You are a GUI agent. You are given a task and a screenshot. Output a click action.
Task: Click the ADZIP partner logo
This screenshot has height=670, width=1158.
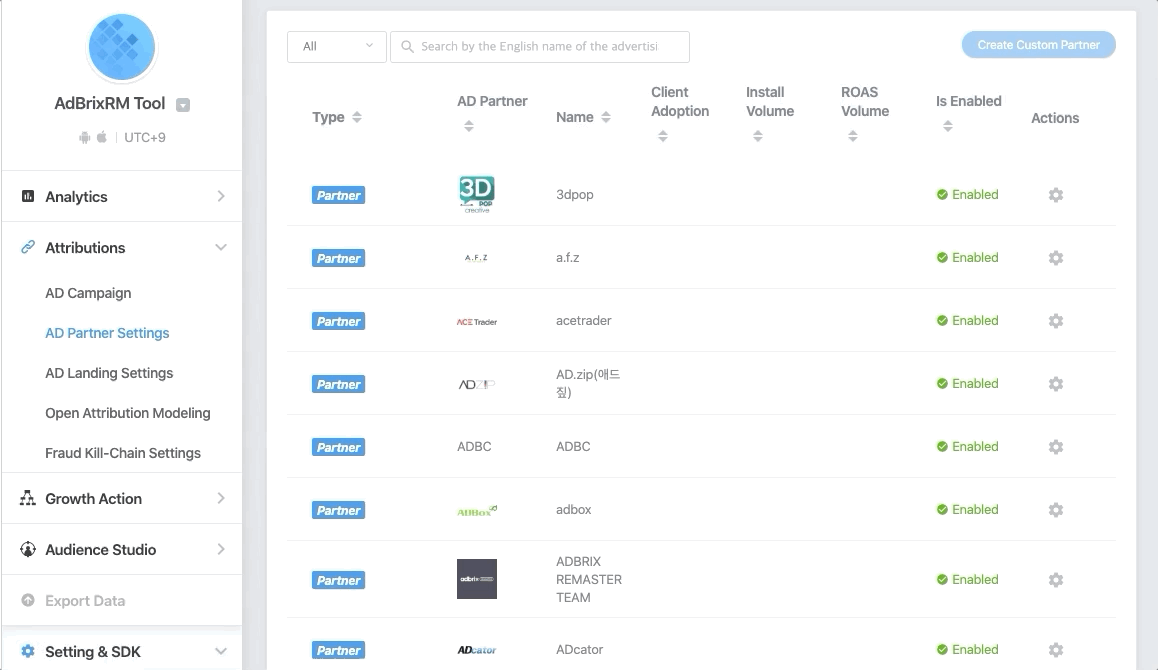tap(476, 384)
